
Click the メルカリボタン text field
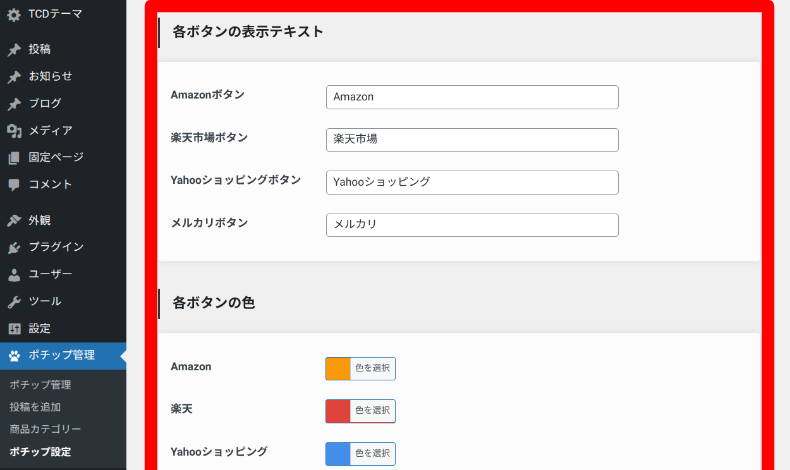coord(472,225)
